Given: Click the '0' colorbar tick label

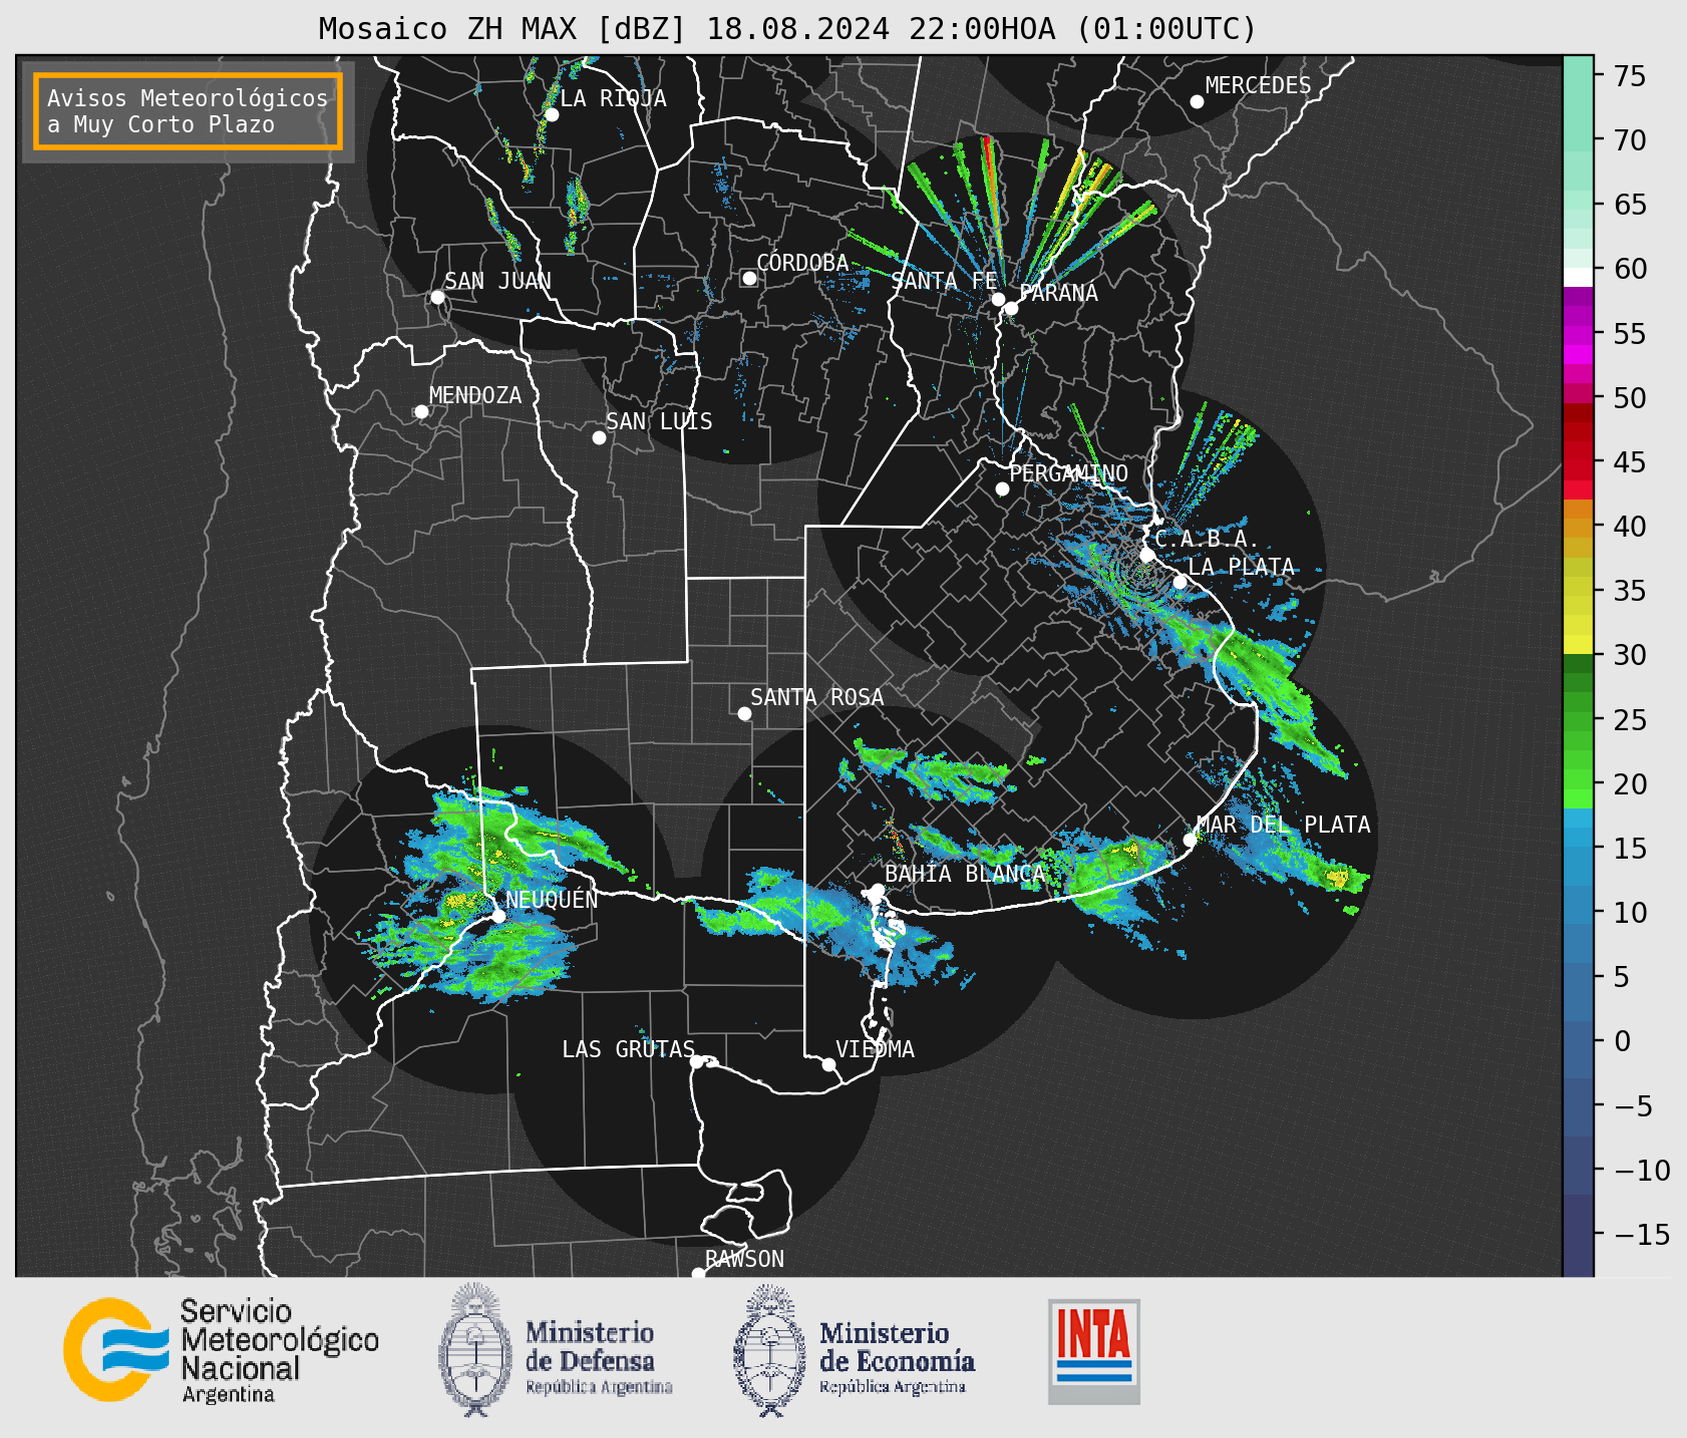Looking at the screenshot, I should click(x=1622, y=1041).
